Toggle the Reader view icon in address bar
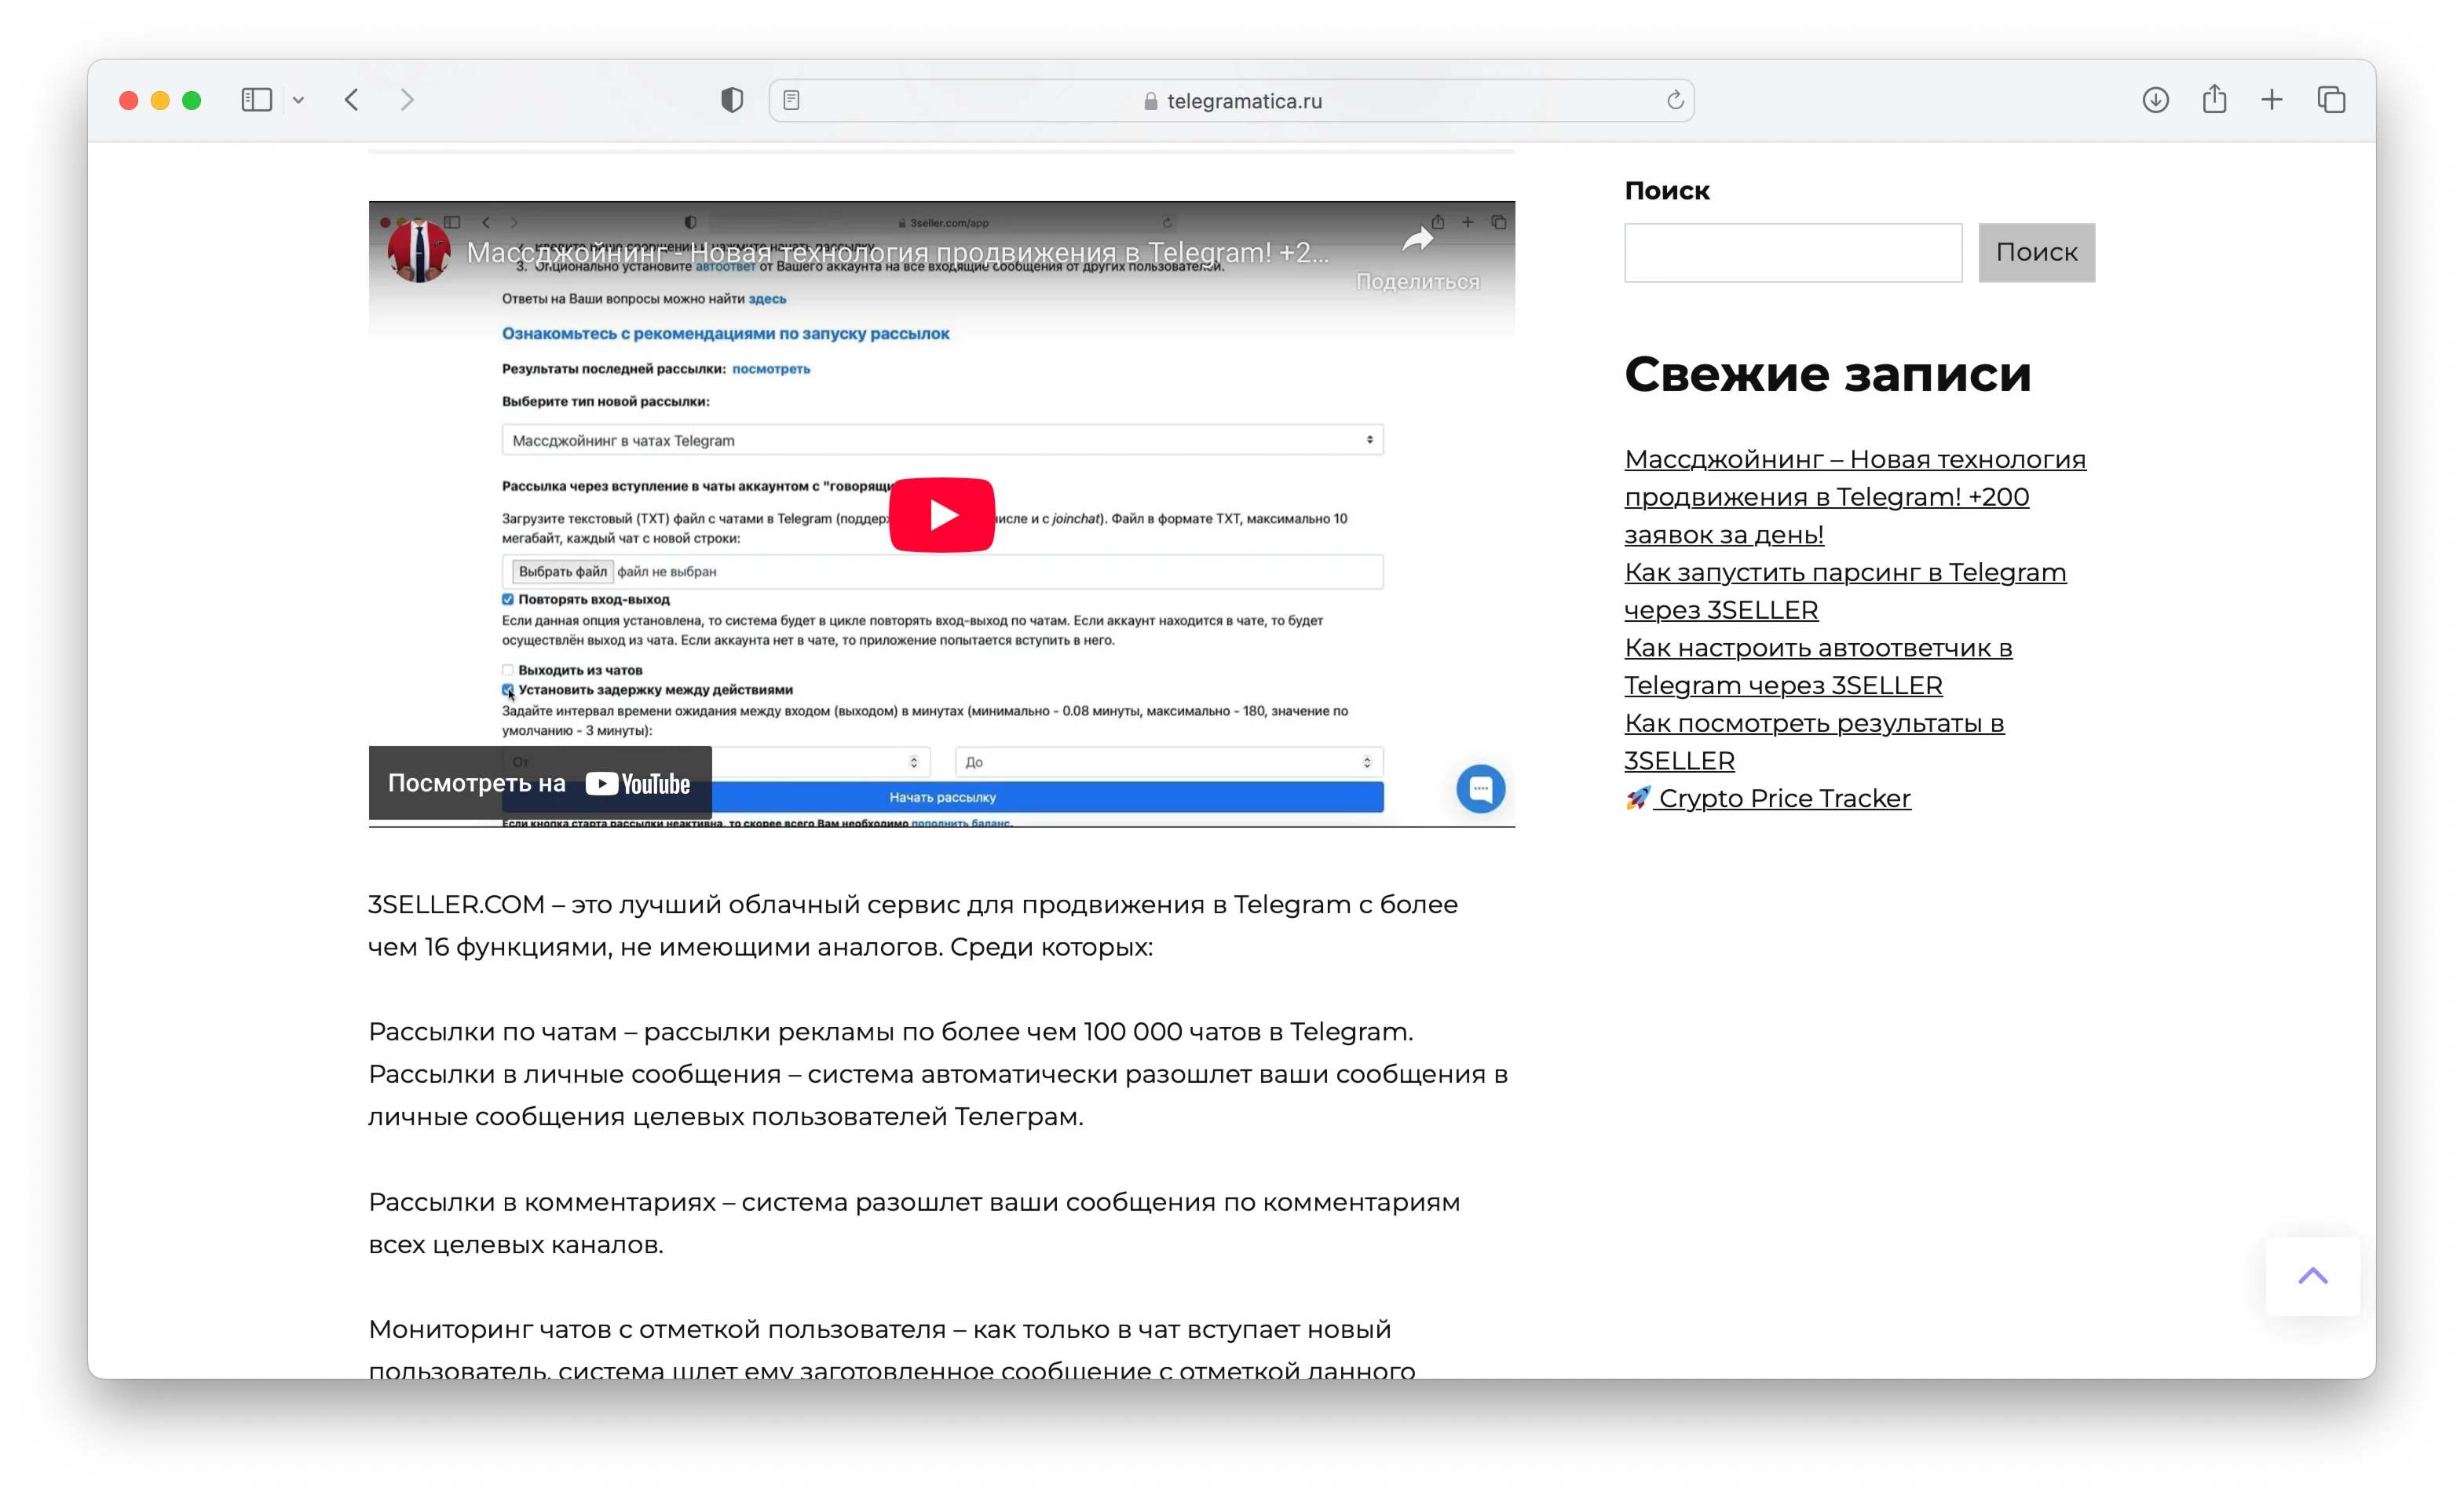 click(791, 100)
